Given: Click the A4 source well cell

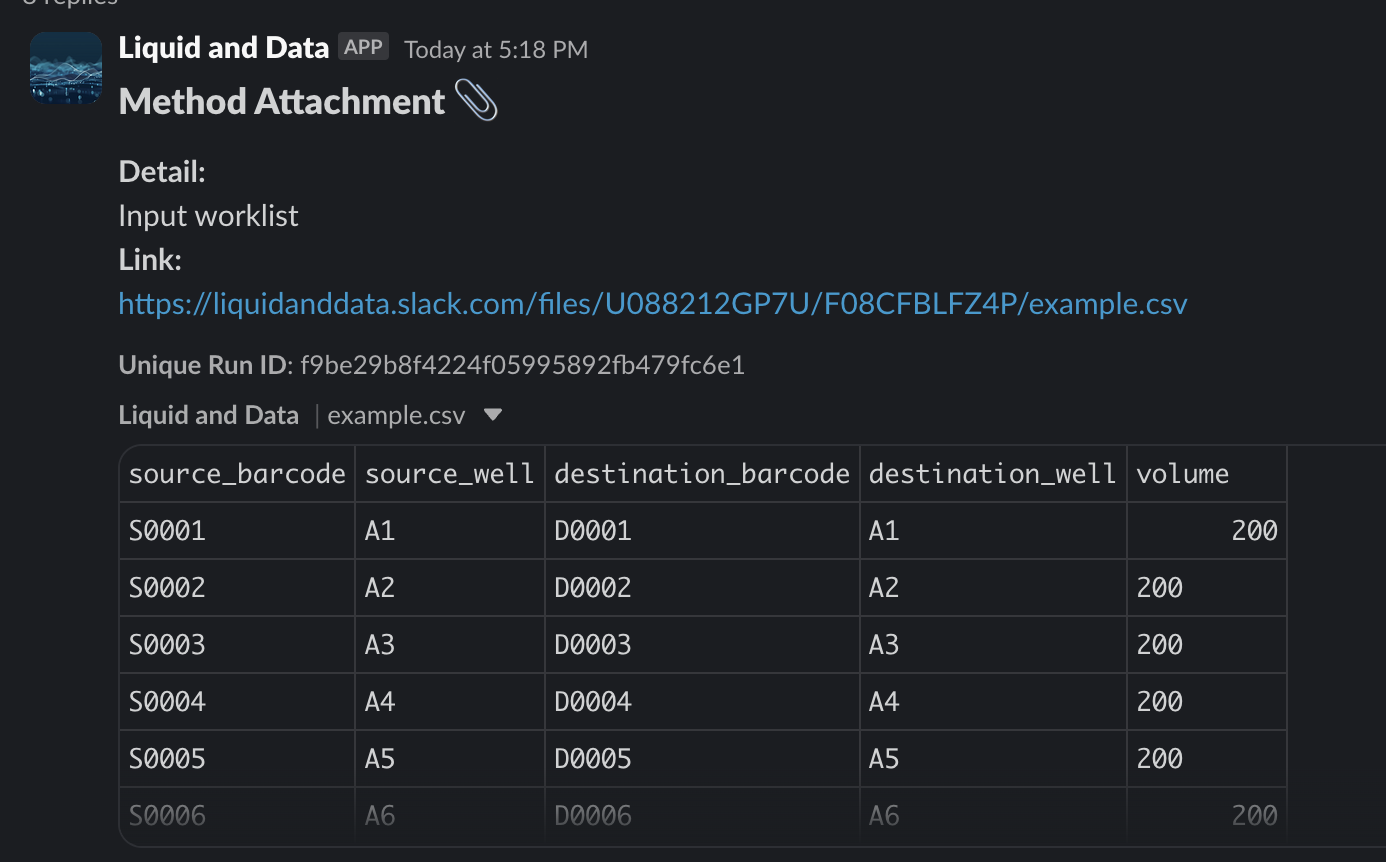Looking at the screenshot, I should coord(450,701).
